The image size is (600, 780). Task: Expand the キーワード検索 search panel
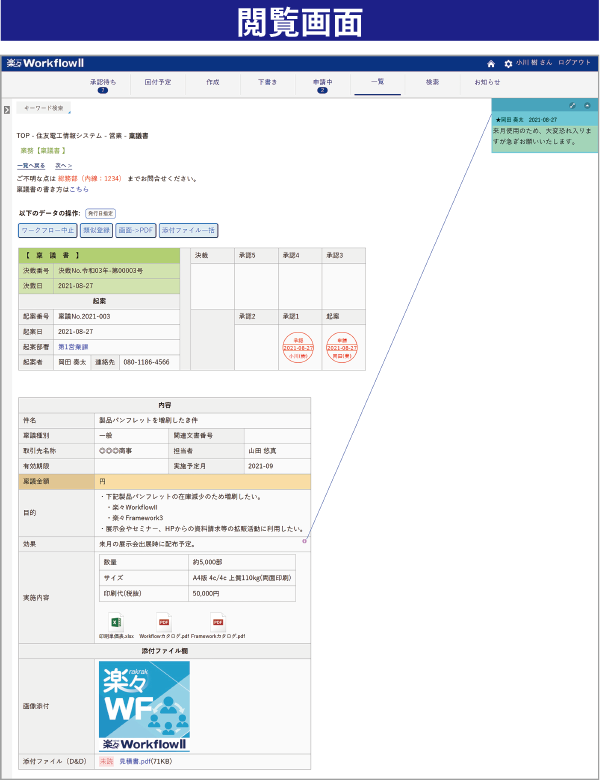[42, 107]
